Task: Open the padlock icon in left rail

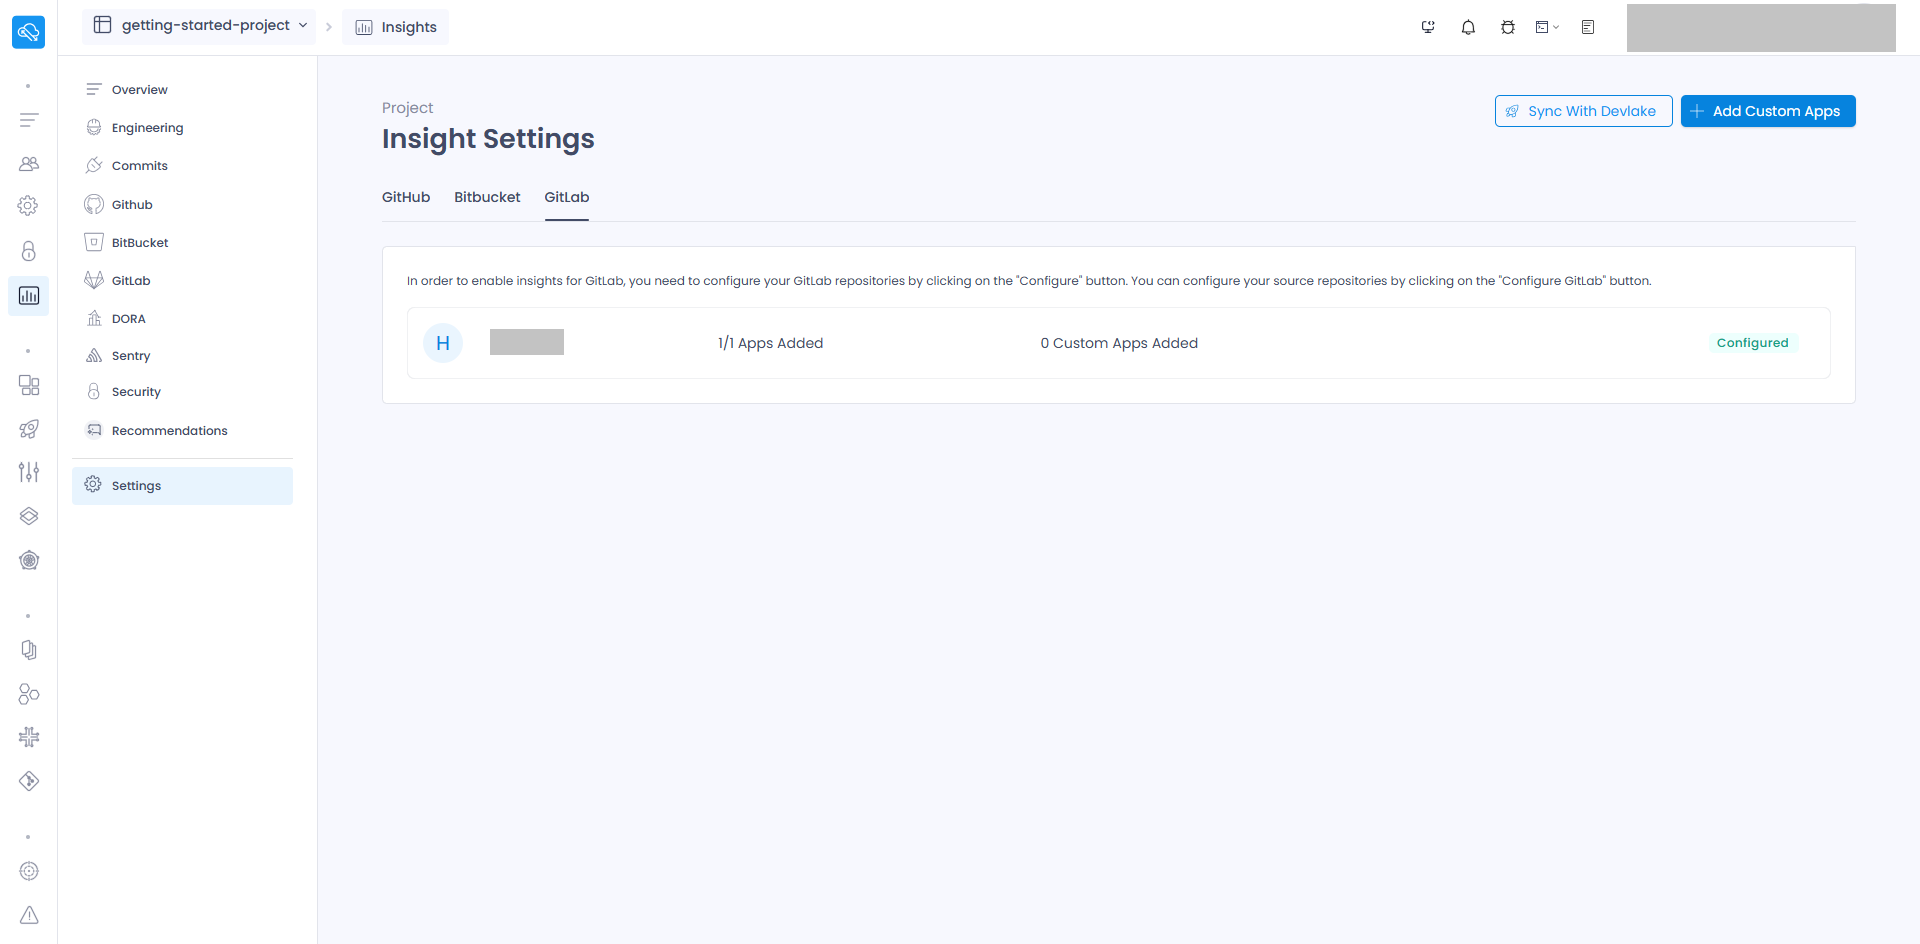Action: 29,251
